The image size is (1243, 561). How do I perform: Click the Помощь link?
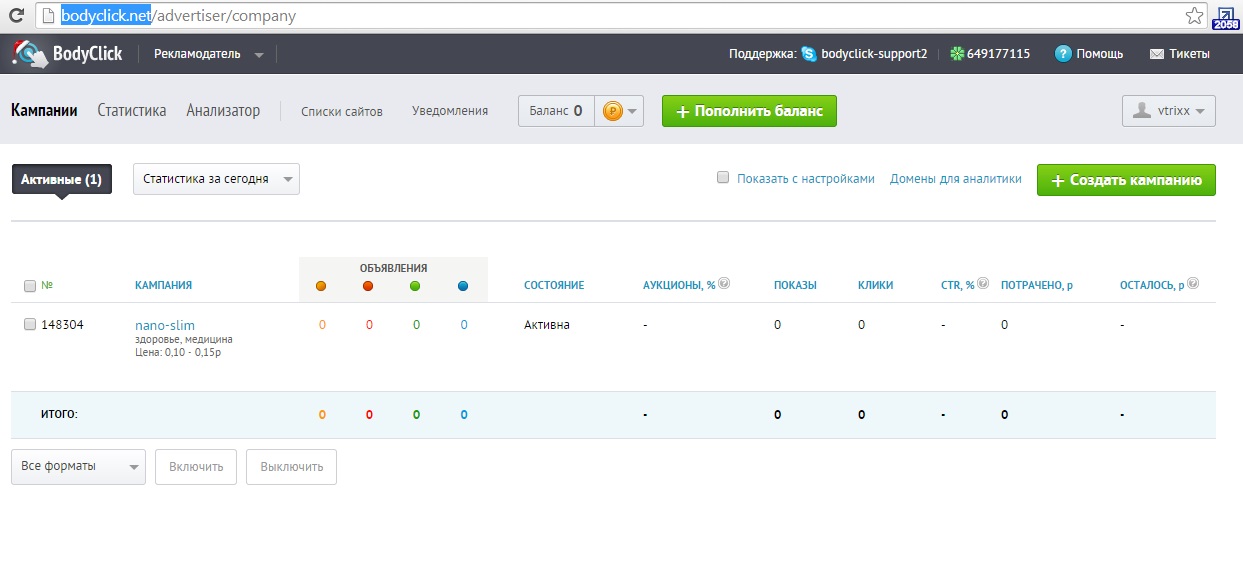coord(1100,54)
